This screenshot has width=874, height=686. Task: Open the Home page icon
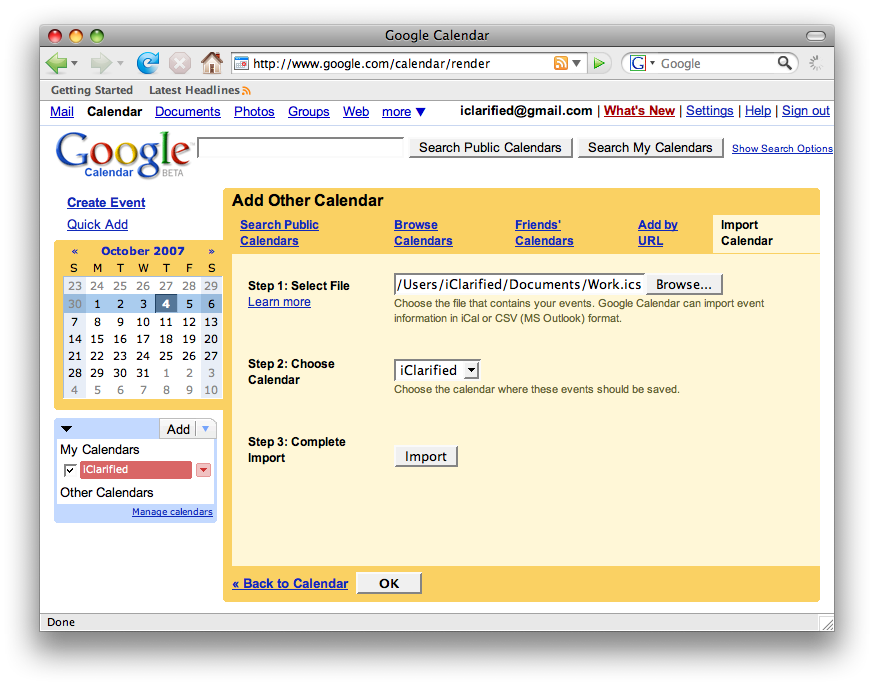211,63
